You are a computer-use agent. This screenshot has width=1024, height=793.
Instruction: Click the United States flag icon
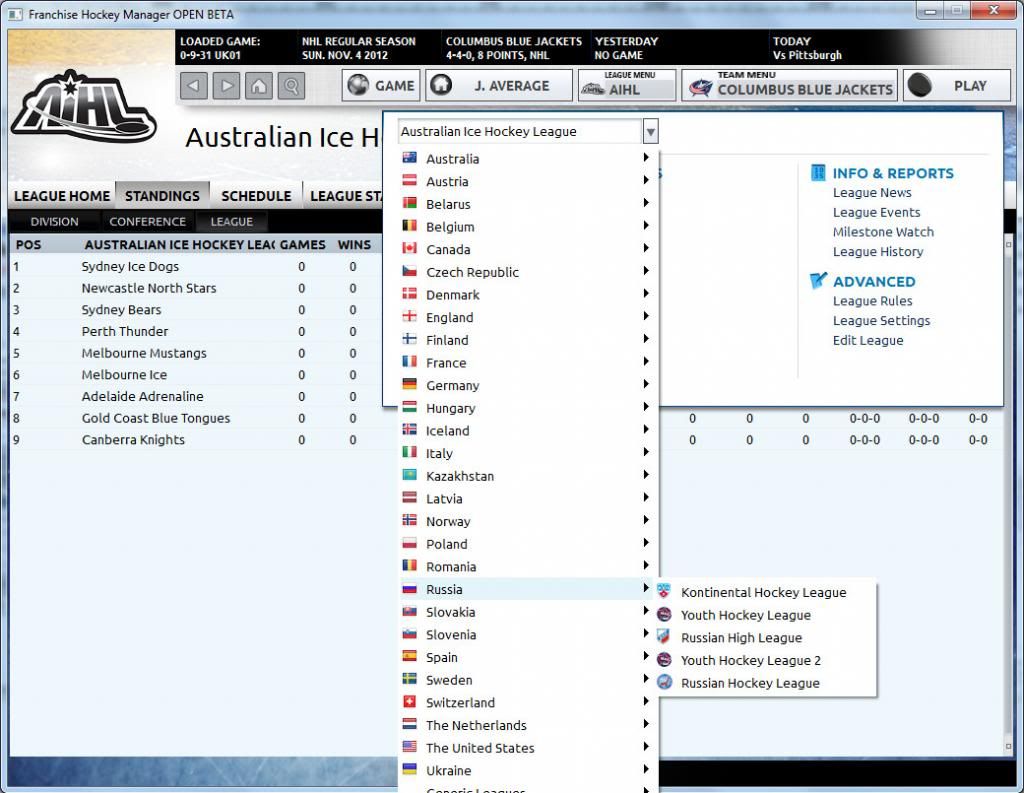tap(409, 747)
